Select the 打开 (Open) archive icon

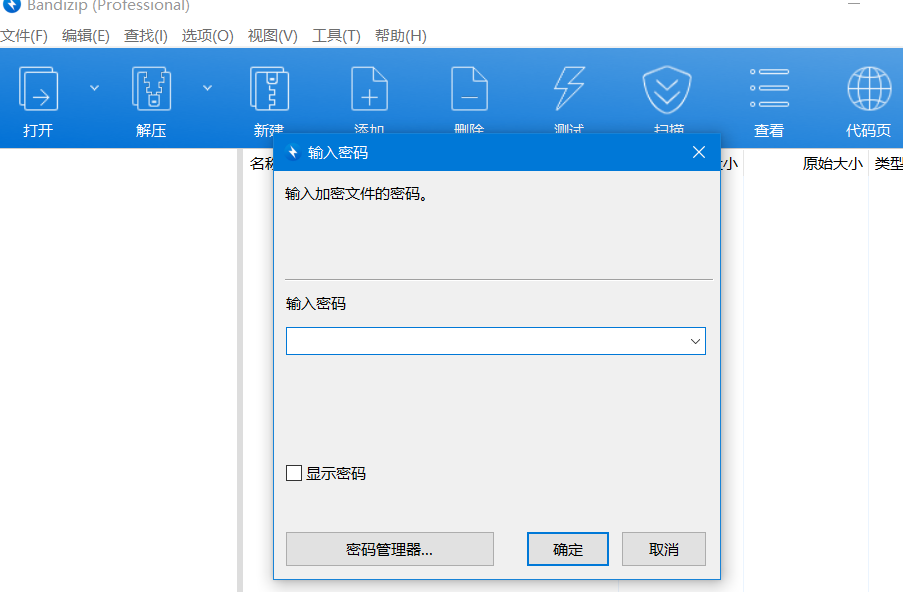[x=38, y=88]
